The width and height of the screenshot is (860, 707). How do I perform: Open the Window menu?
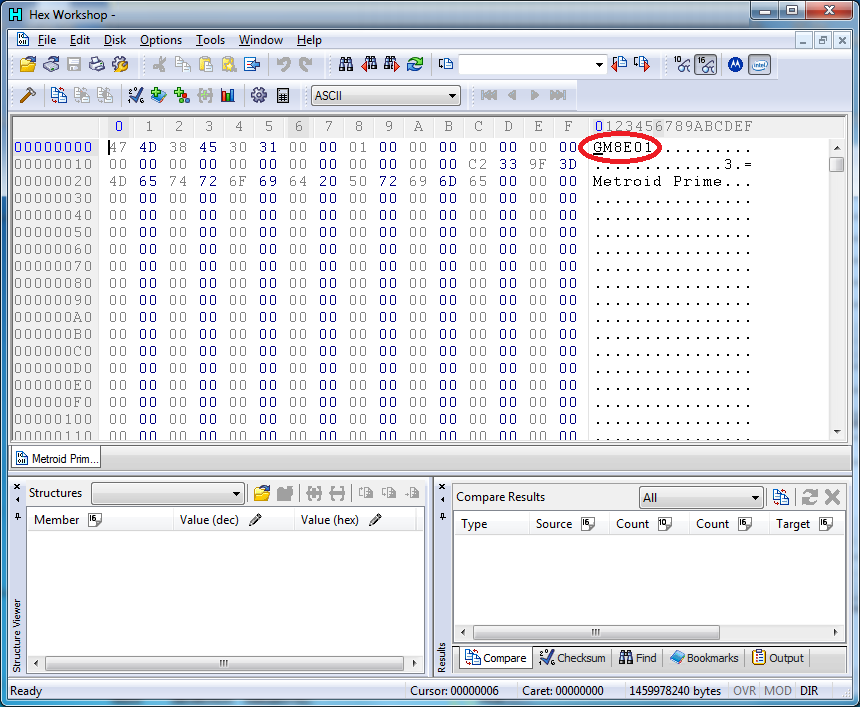pyautogui.click(x=261, y=40)
